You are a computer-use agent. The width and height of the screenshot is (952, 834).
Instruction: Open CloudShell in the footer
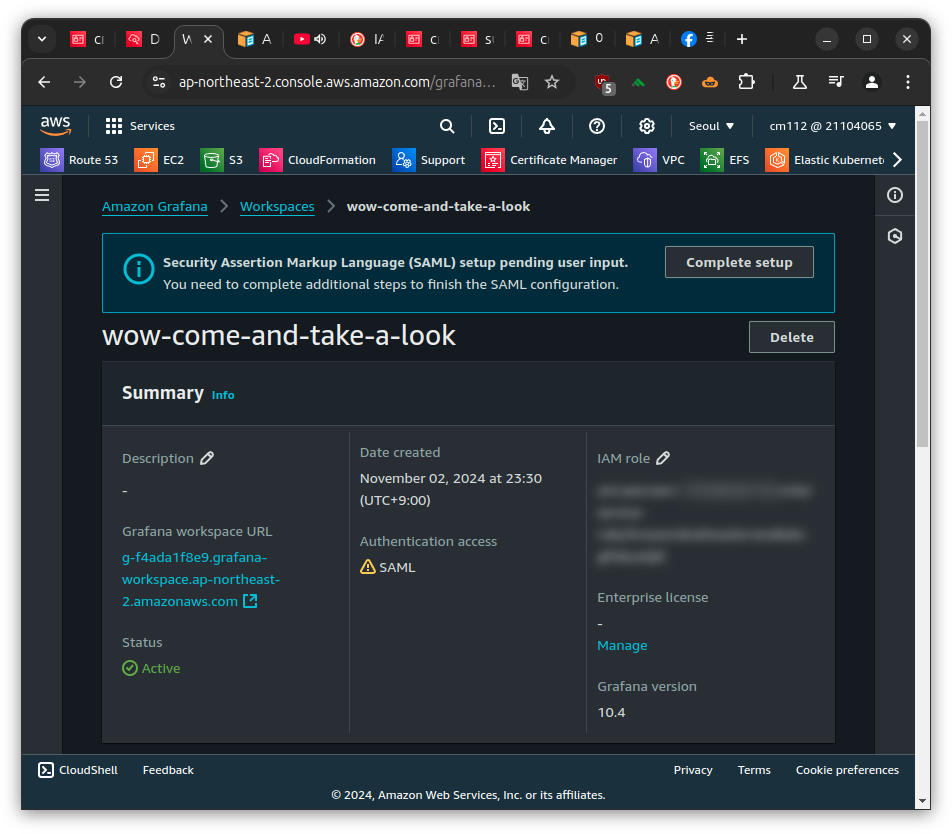[x=78, y=770]
